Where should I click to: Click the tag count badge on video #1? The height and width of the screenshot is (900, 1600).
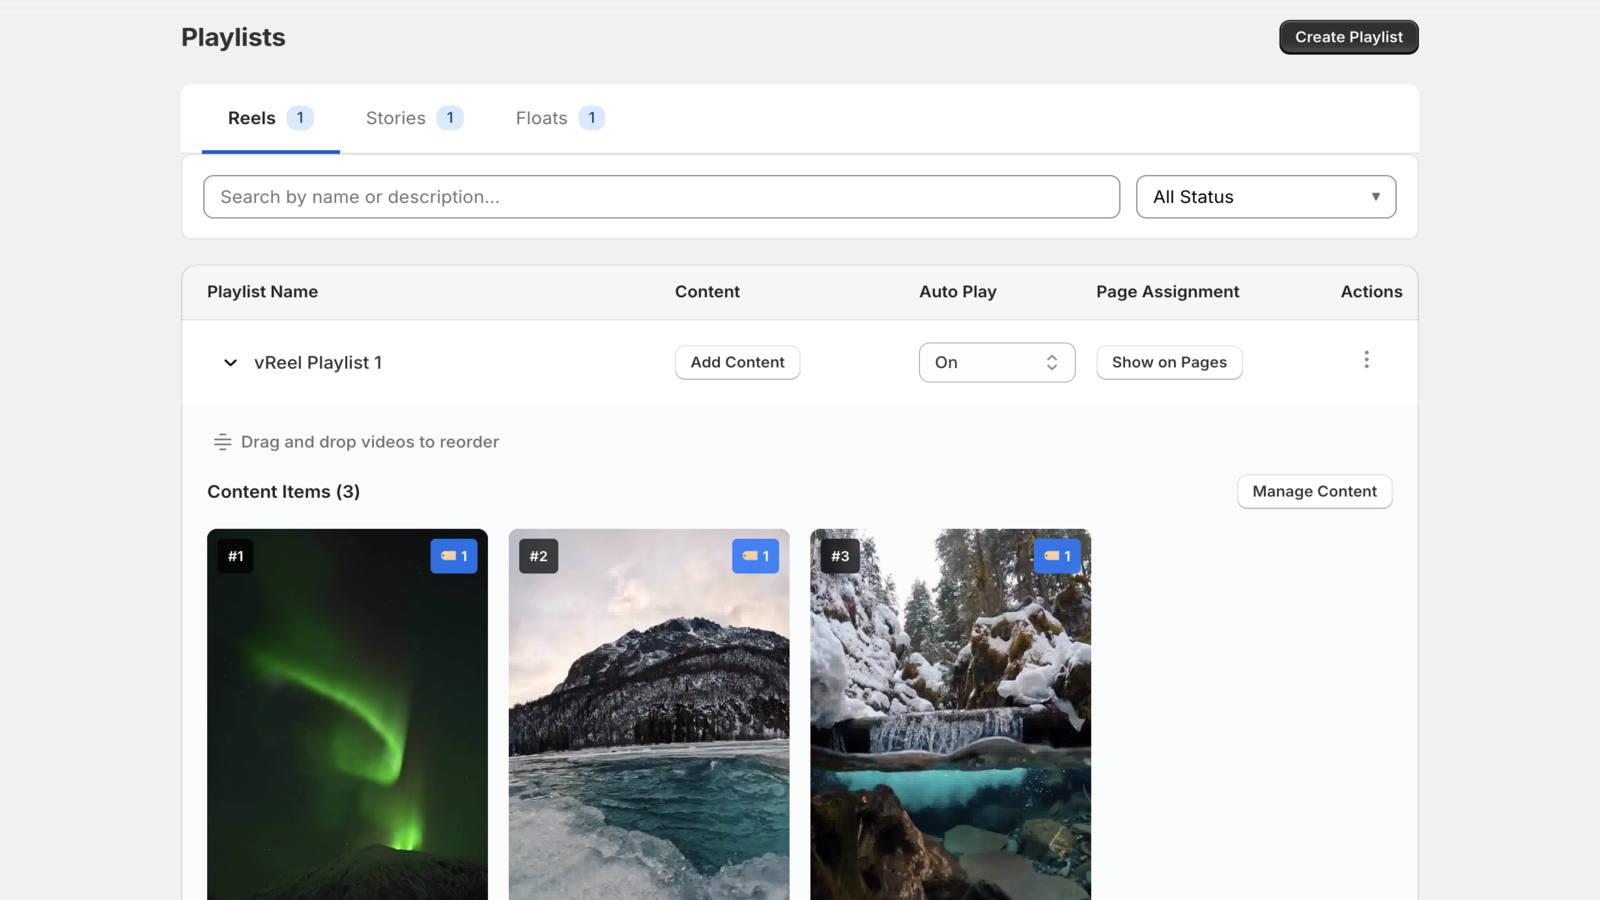(x=454, y=556)
